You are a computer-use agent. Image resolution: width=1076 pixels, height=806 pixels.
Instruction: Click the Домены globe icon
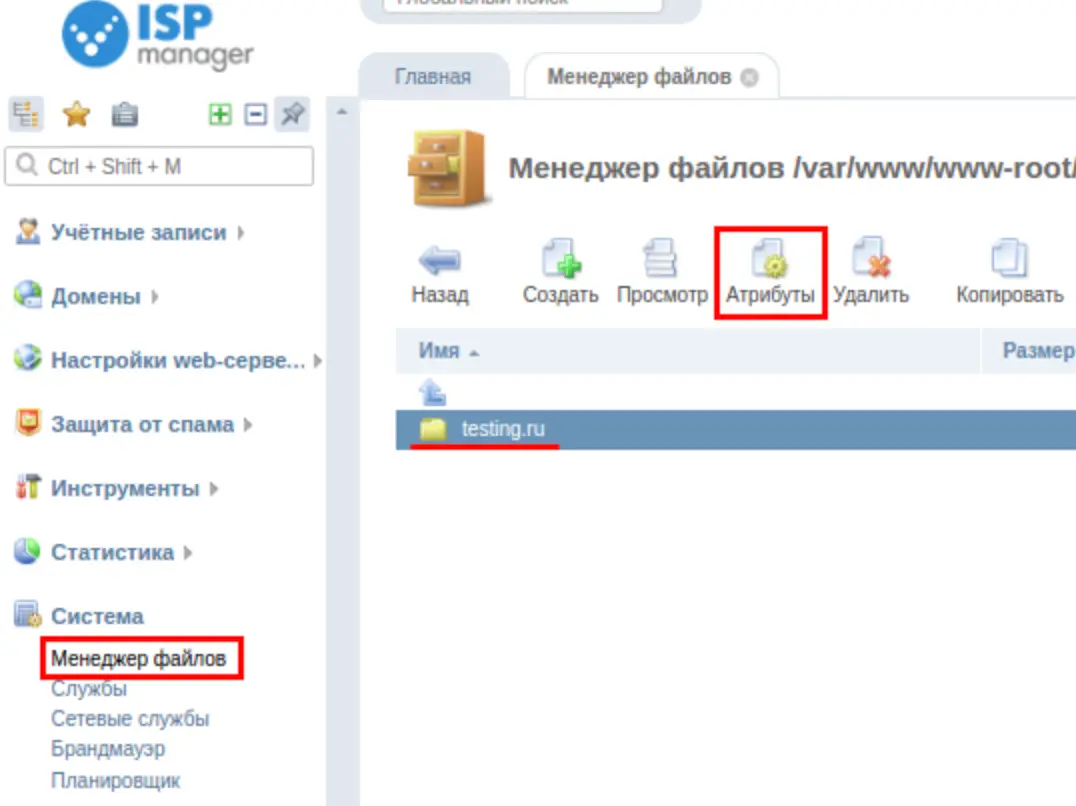[x=27, y=295]
